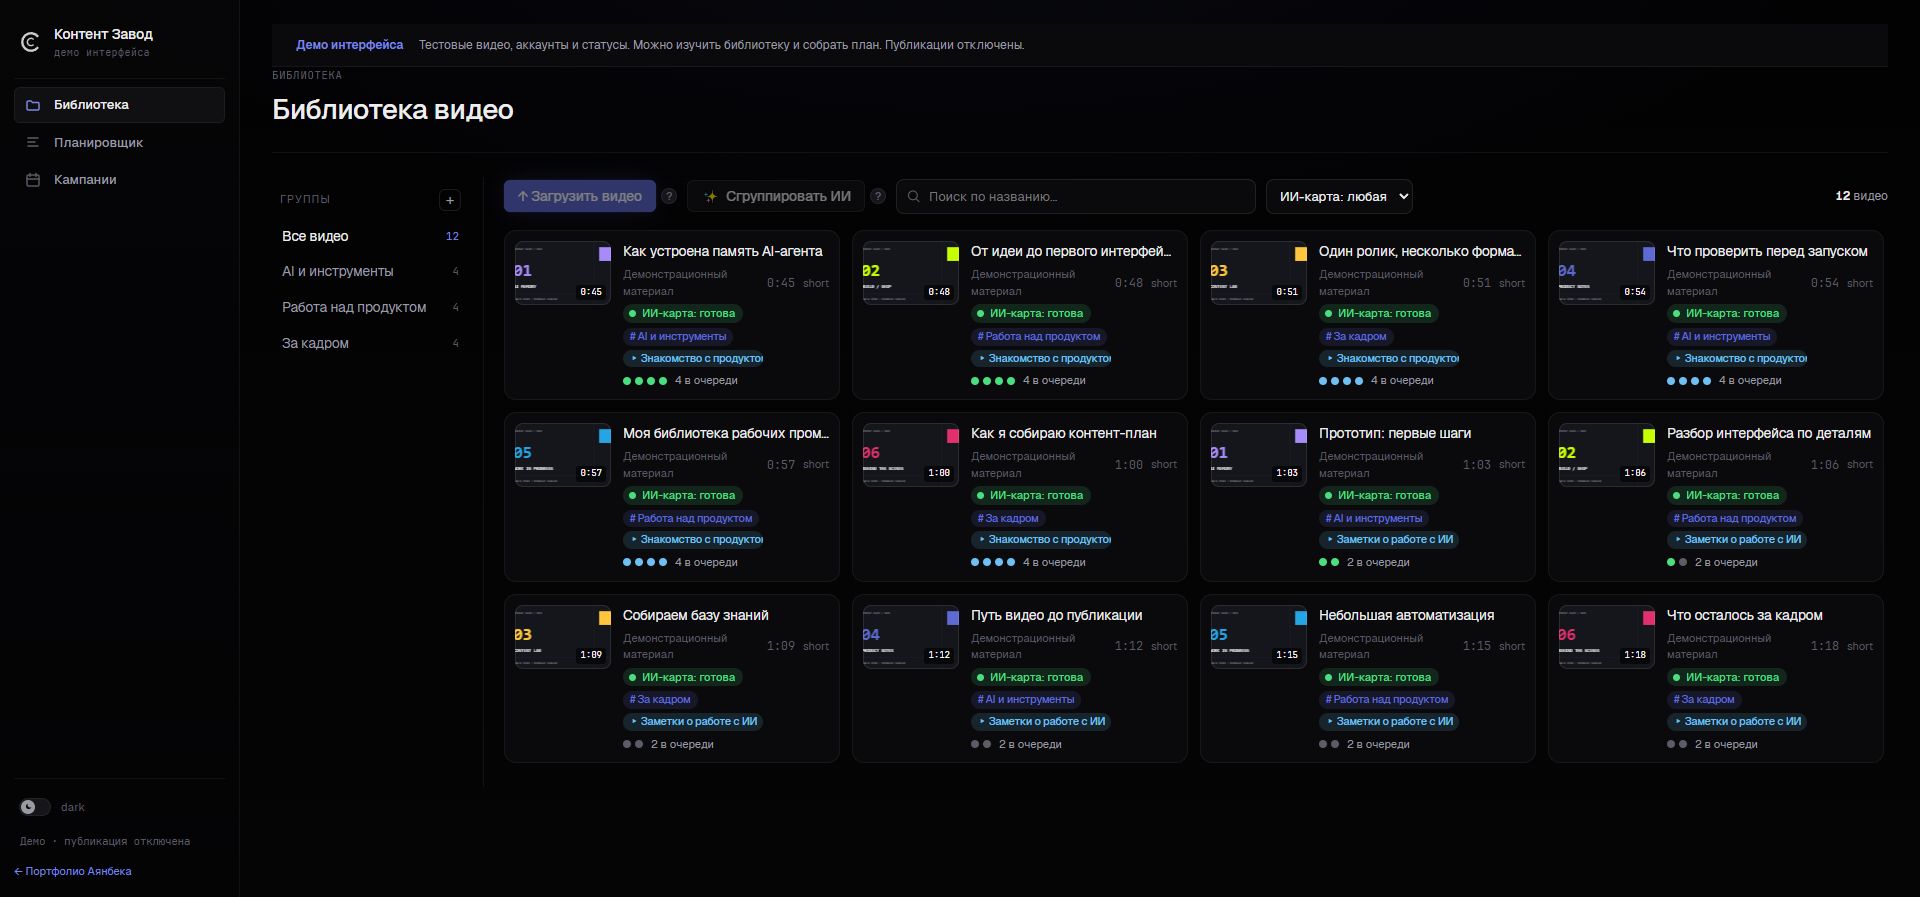The height and width of the screenshot is (897, 1920).
Task: Select the Все видео group
Action: (370, 236)
